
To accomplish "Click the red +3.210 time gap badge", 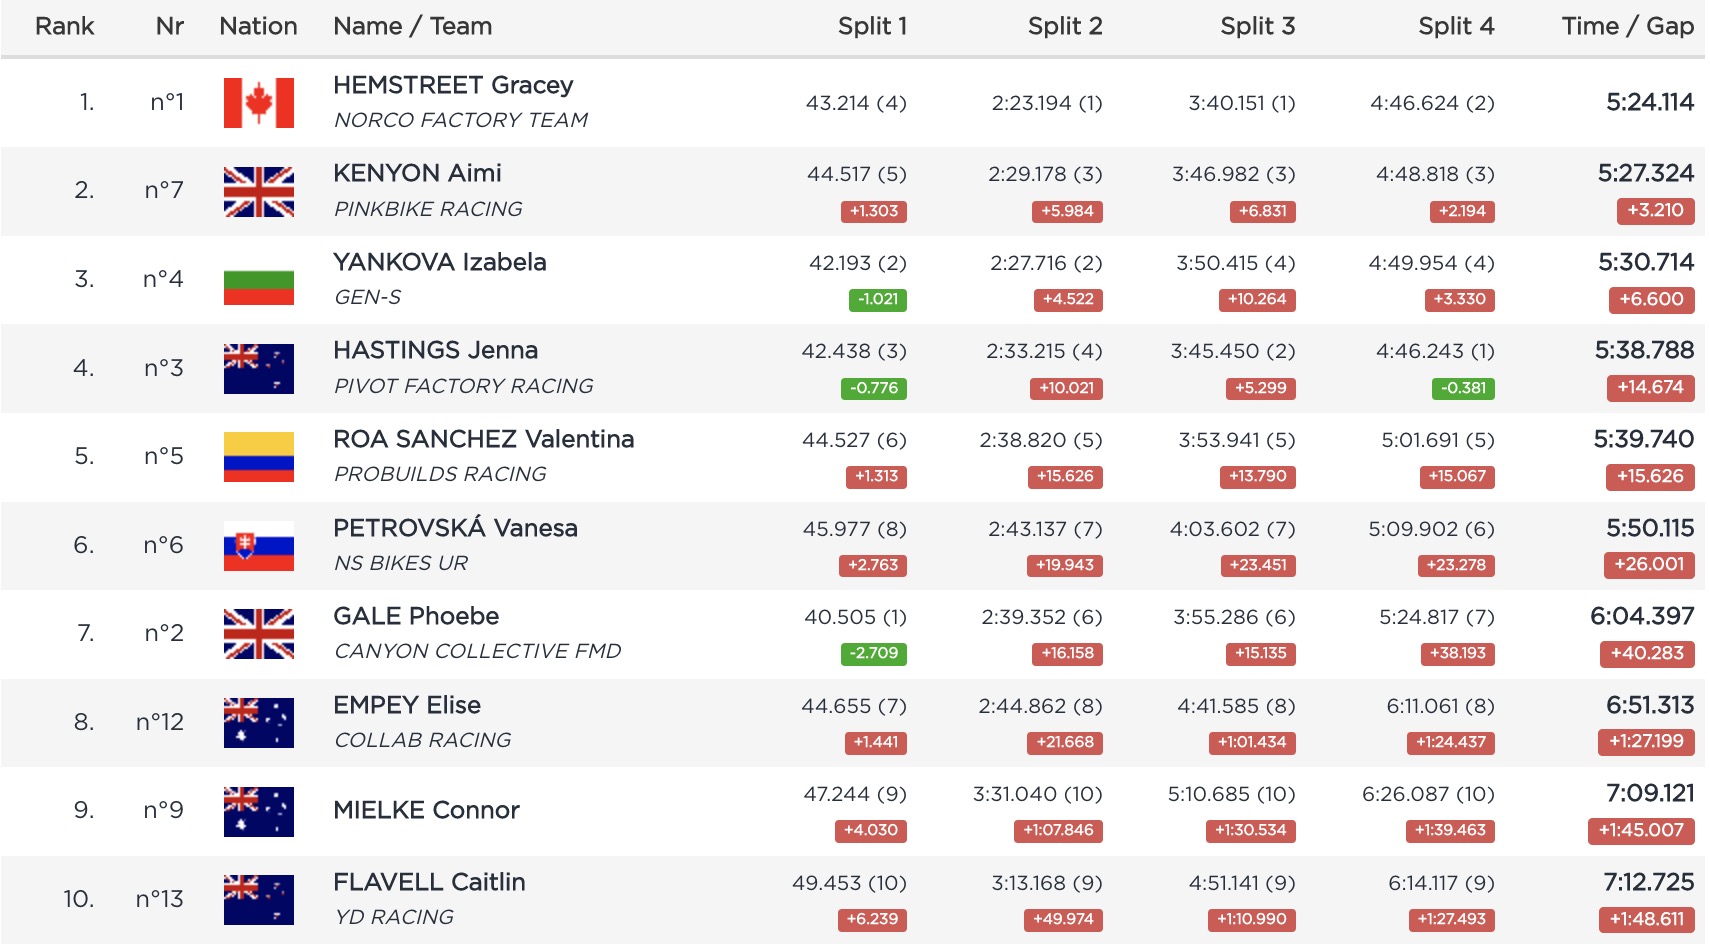I will pos(1655,210).
